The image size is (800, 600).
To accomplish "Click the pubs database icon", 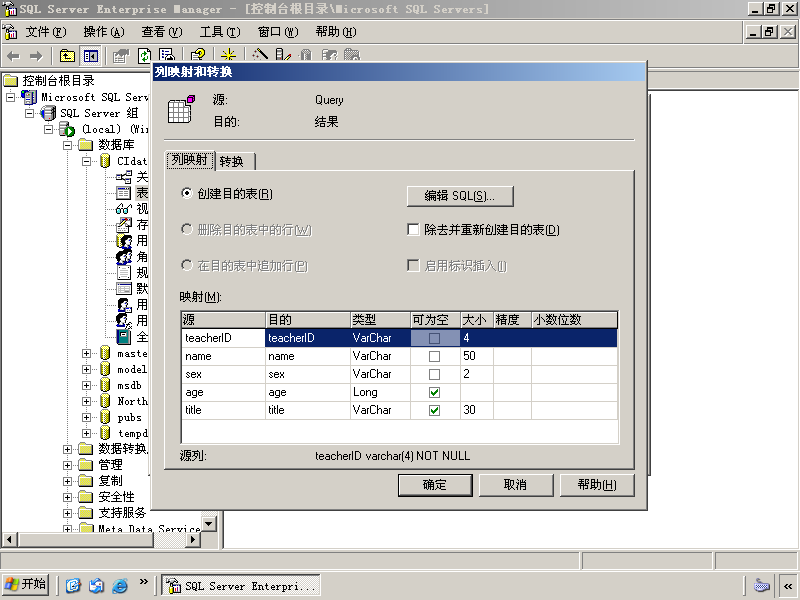I will [105, 417].
